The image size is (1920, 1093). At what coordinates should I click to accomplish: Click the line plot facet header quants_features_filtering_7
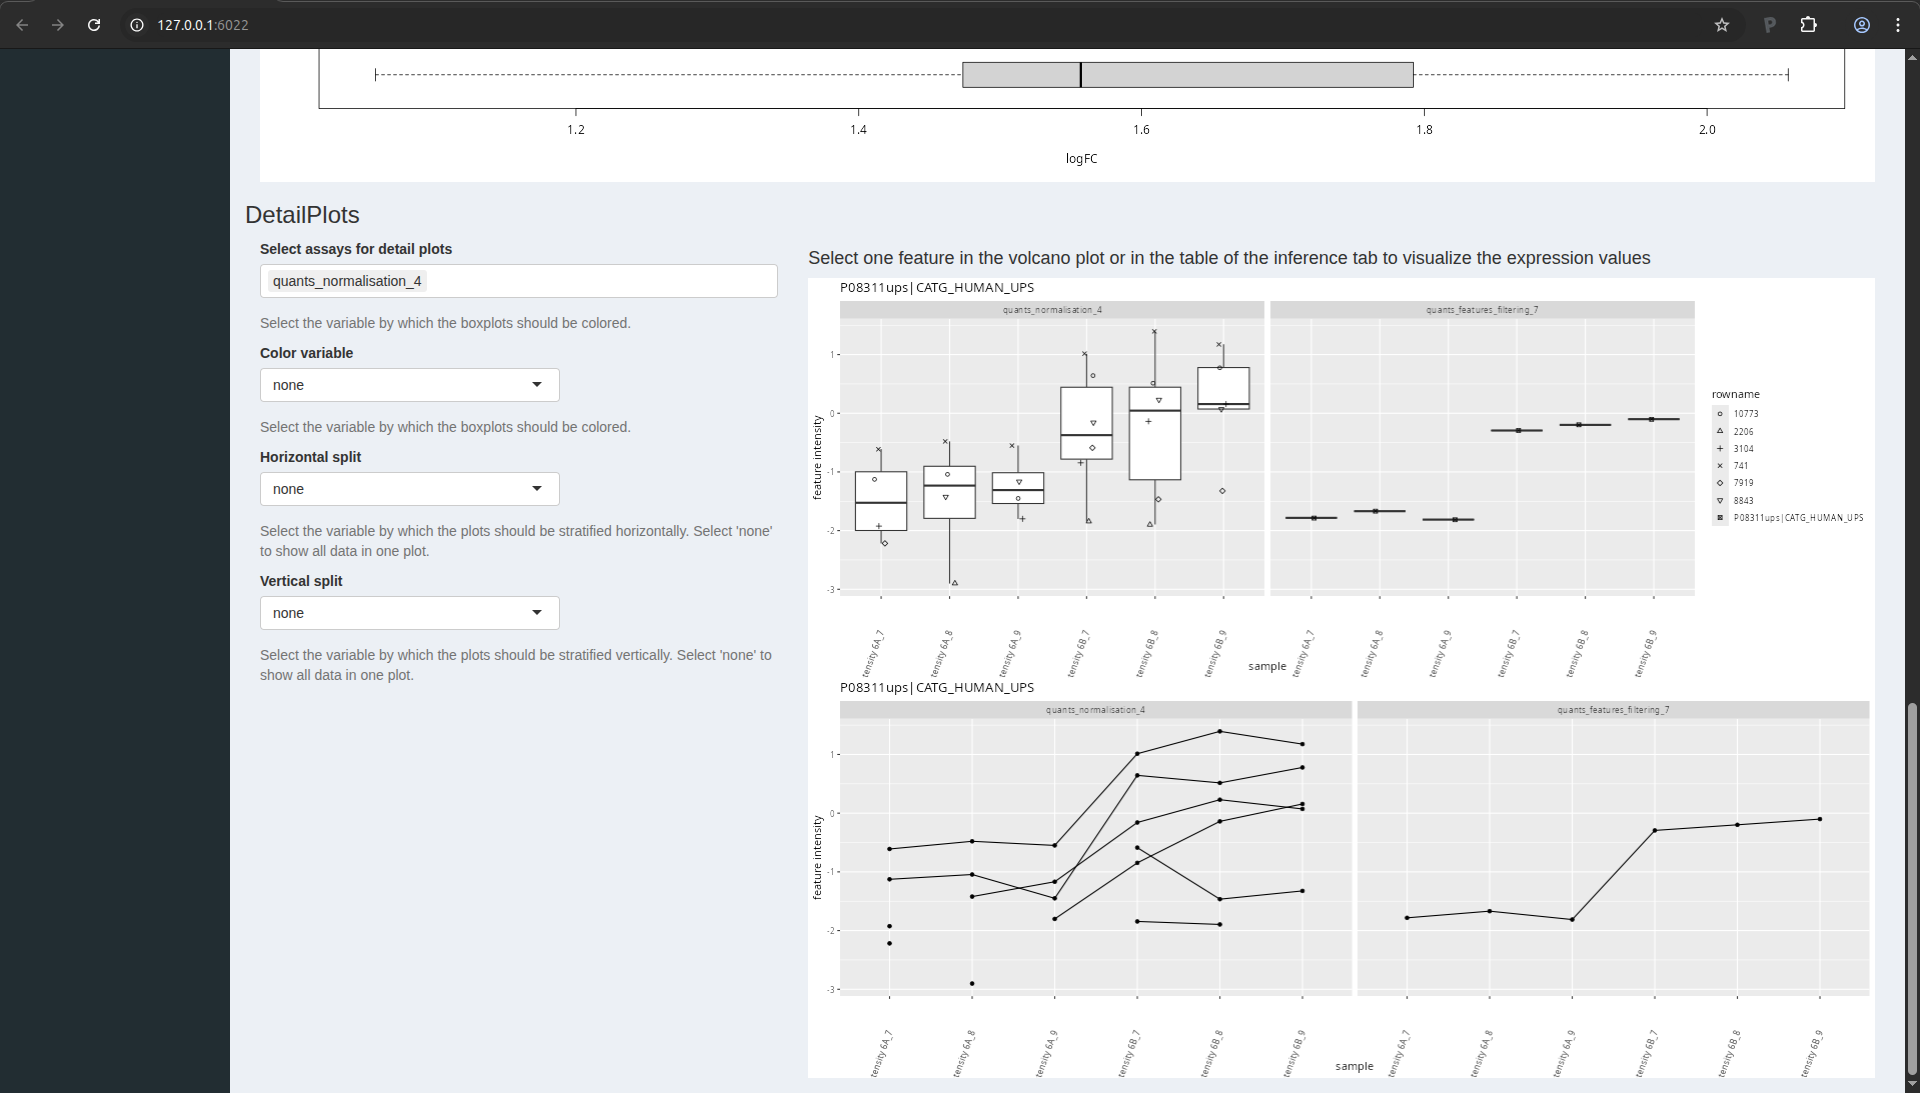1613,710
